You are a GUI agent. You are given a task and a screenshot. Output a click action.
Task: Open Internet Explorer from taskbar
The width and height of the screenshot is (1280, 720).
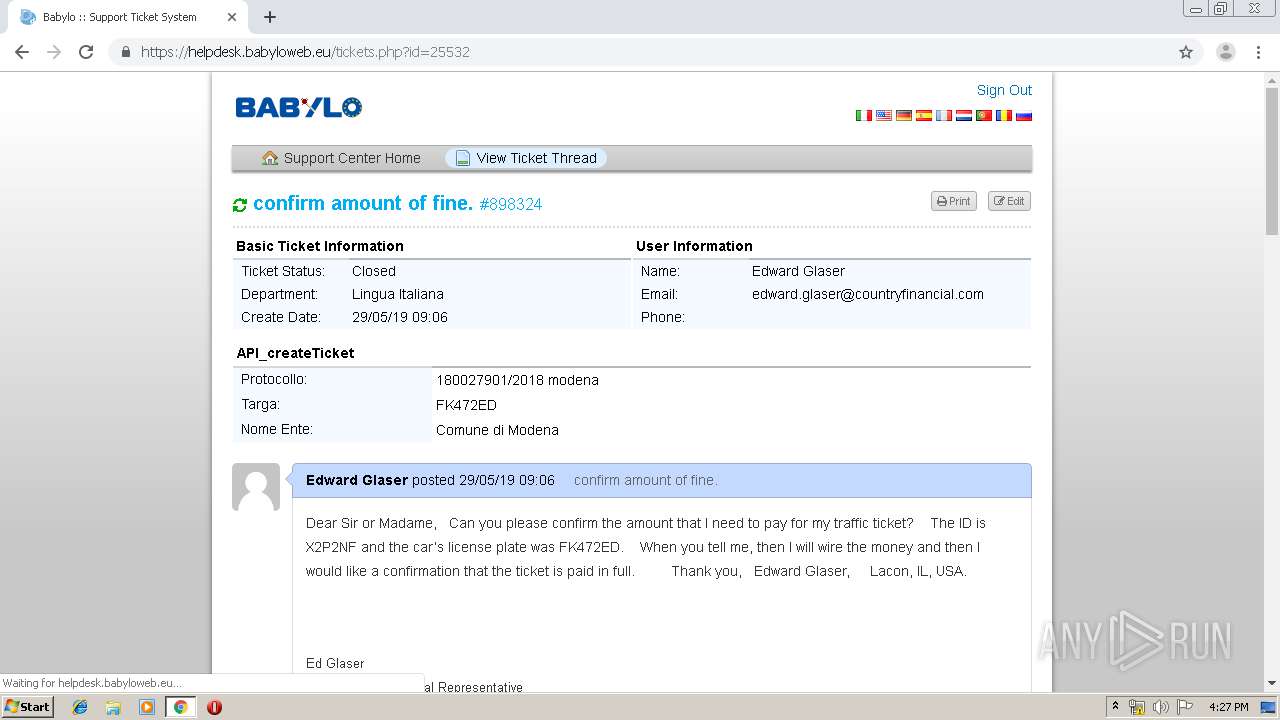pyautogui.click(x=80, y=707)
